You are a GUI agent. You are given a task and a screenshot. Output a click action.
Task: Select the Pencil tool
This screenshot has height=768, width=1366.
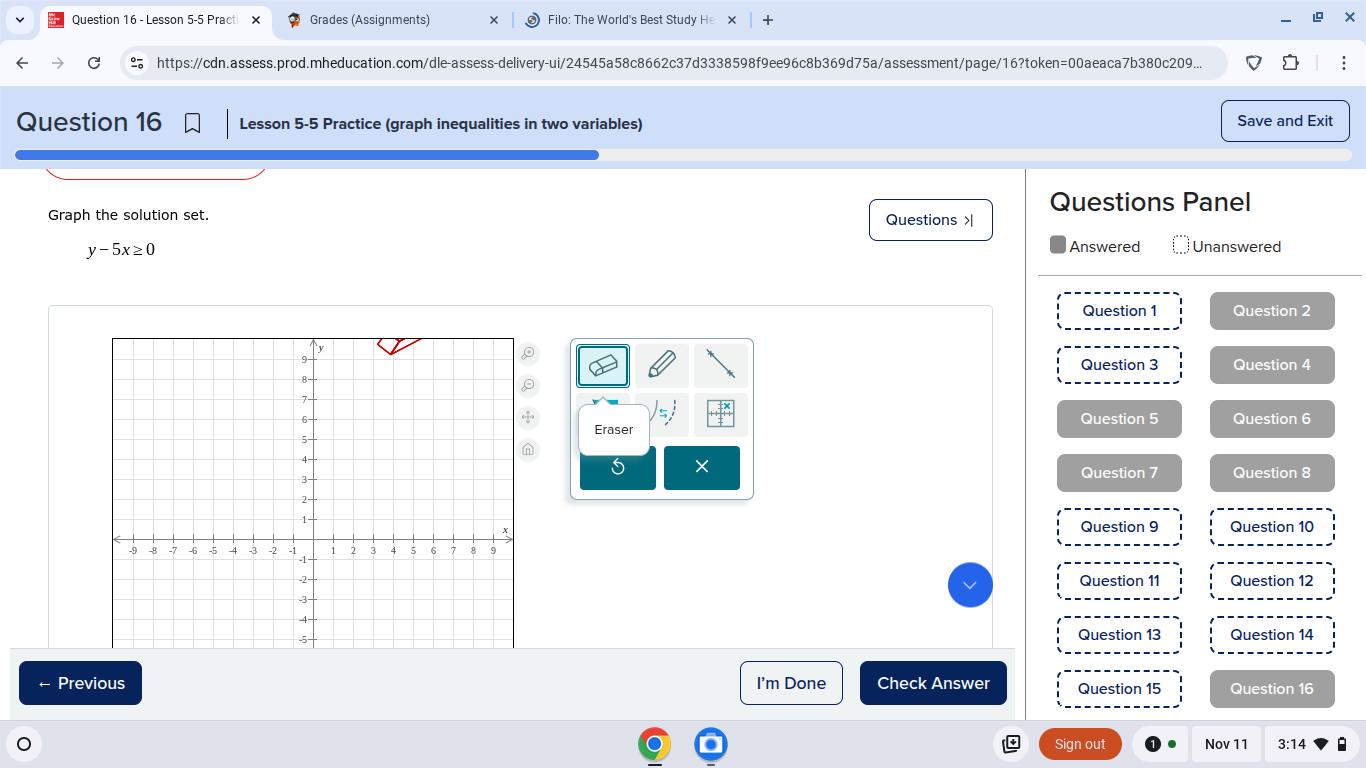point(662,366)
